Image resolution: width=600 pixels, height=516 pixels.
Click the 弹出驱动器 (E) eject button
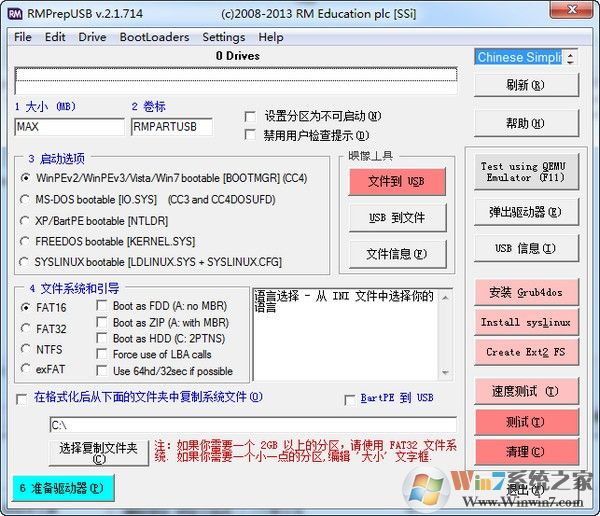pos(526,212)
